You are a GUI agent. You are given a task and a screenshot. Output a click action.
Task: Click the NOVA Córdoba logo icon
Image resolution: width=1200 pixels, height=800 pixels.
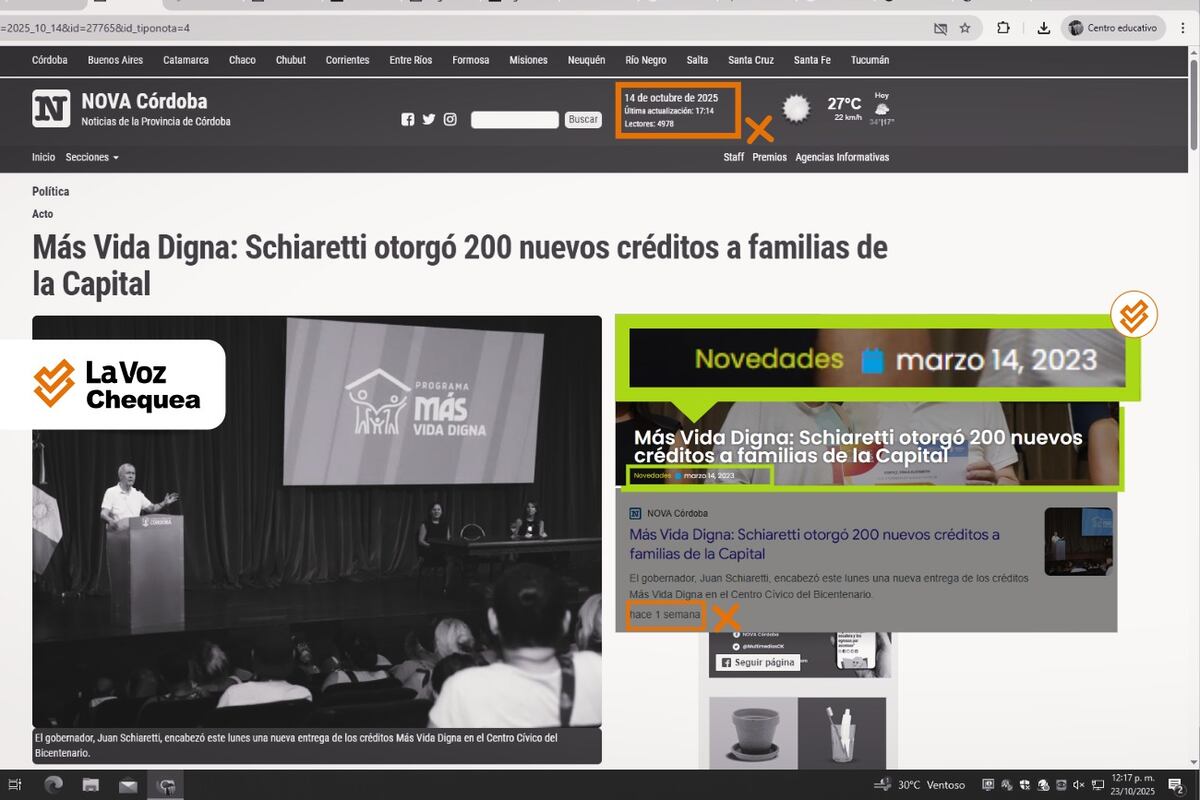pos(51,108)
